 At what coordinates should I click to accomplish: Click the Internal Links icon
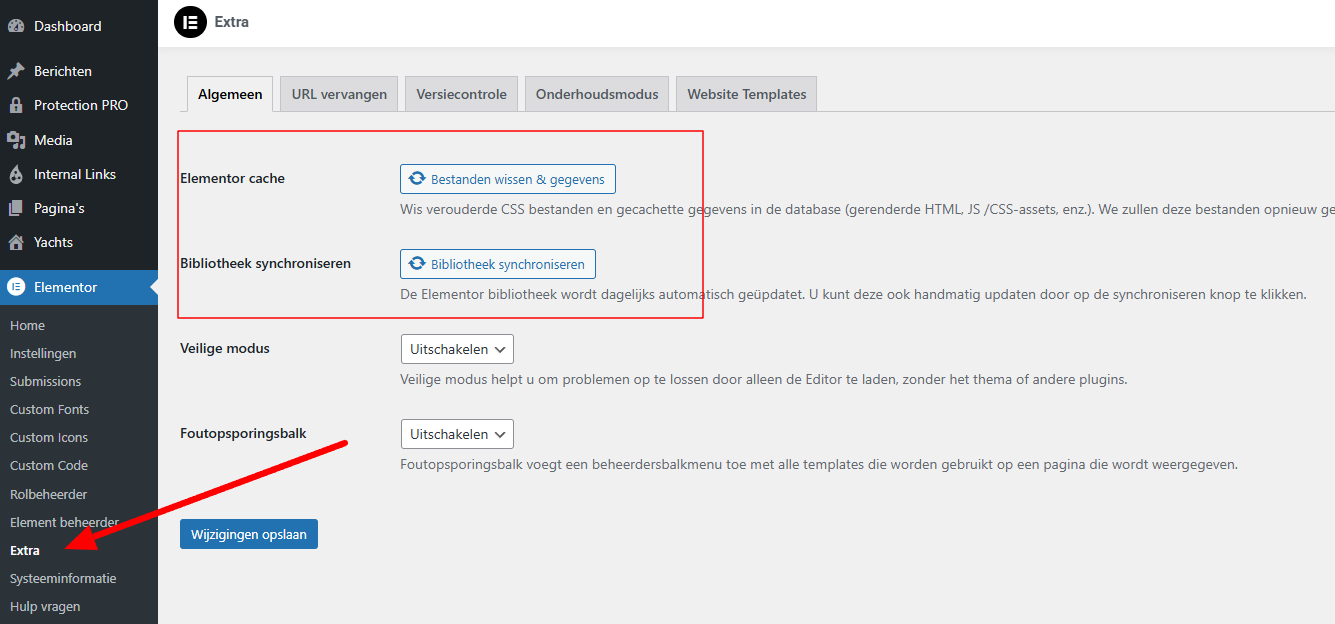coord(15,174)
